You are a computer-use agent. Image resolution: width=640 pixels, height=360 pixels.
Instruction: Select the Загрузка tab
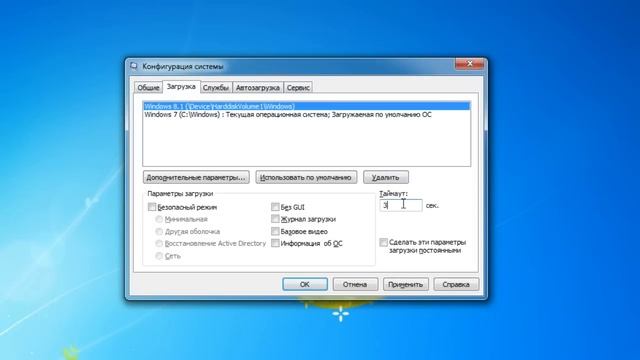click(x=181, y=87)
